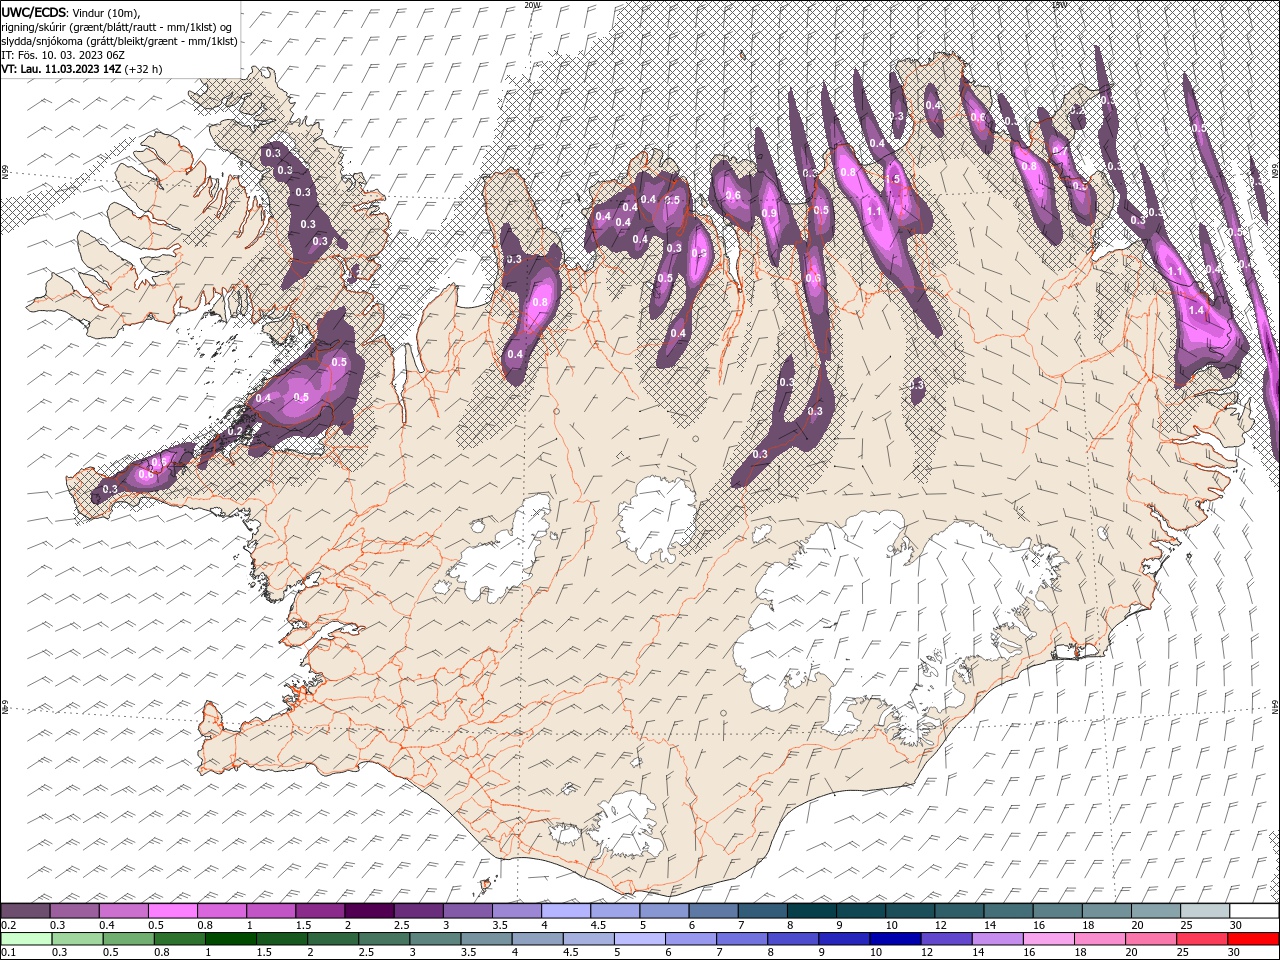1280x960 pixels.
Task: Click the 'IT: Fös. 10. 03. 2023 06Z' line
Action: (63, 55)
